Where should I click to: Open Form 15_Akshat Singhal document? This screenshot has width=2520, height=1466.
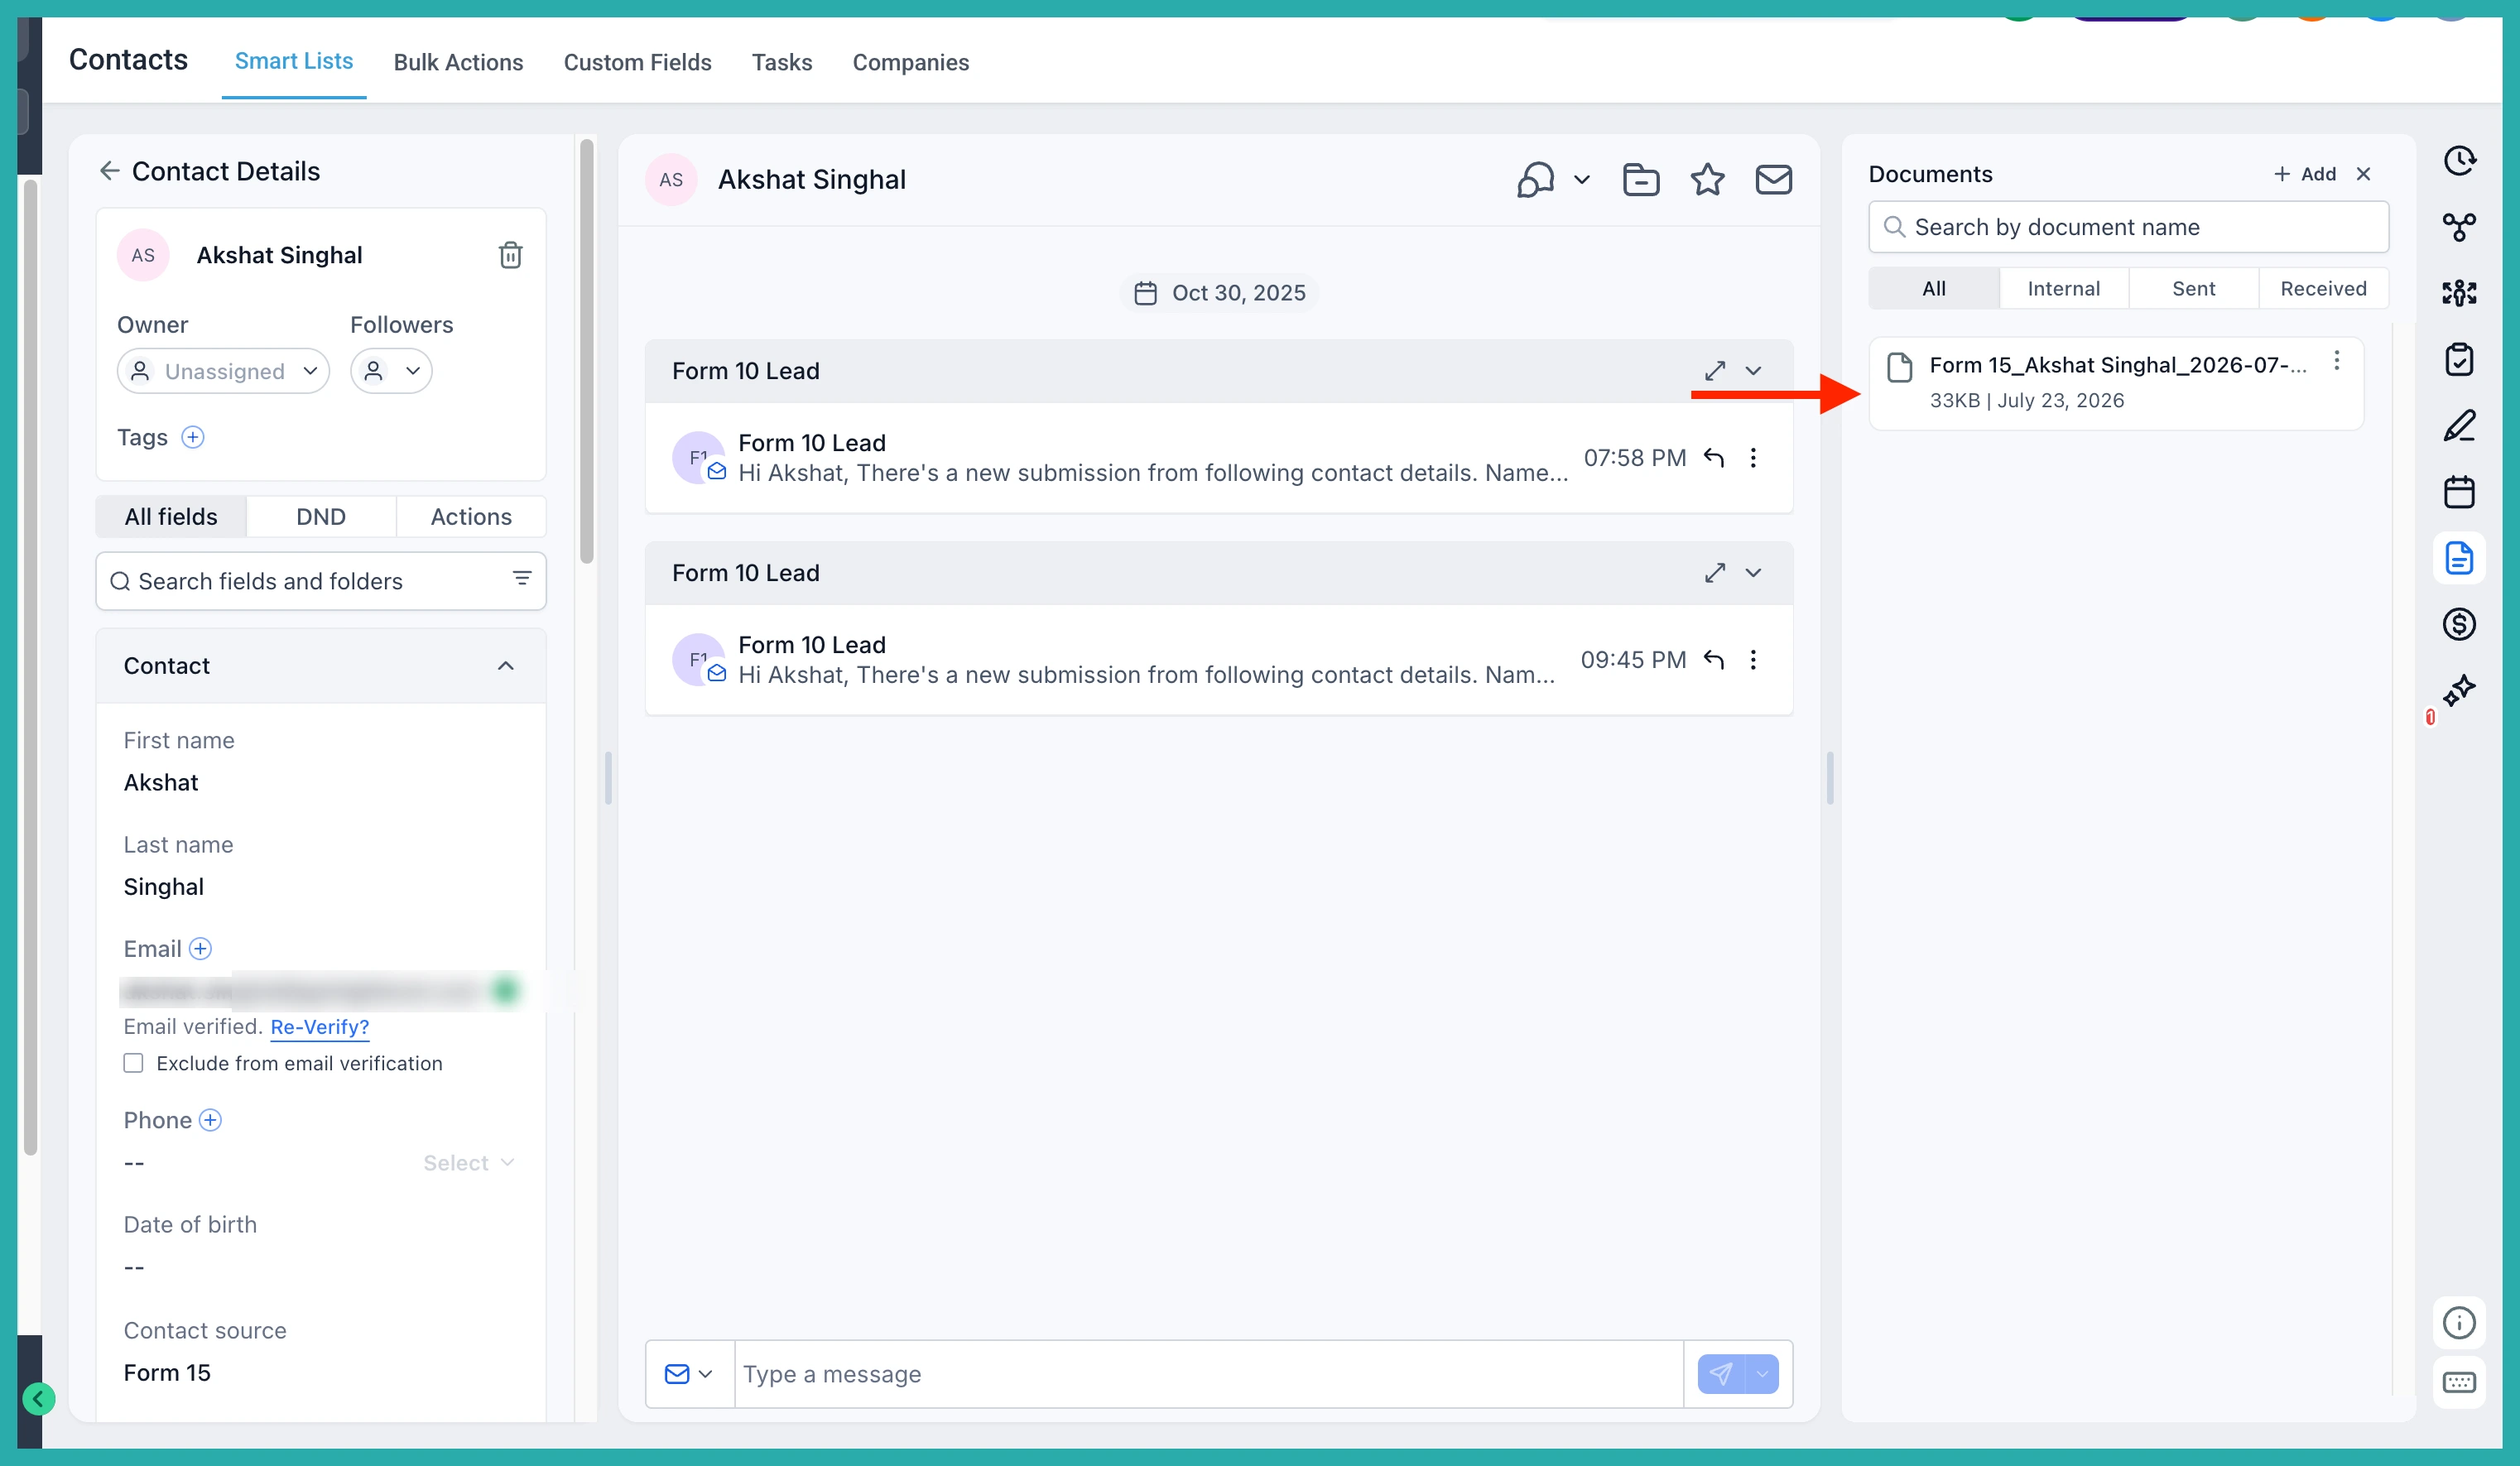point(2116,383)
